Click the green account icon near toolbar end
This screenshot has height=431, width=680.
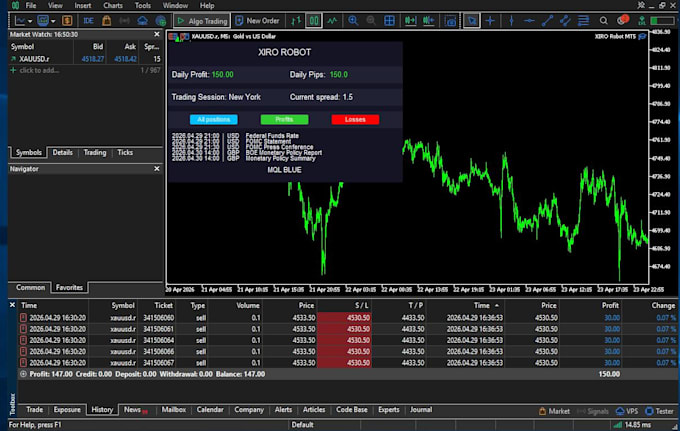tap(642, 21)
